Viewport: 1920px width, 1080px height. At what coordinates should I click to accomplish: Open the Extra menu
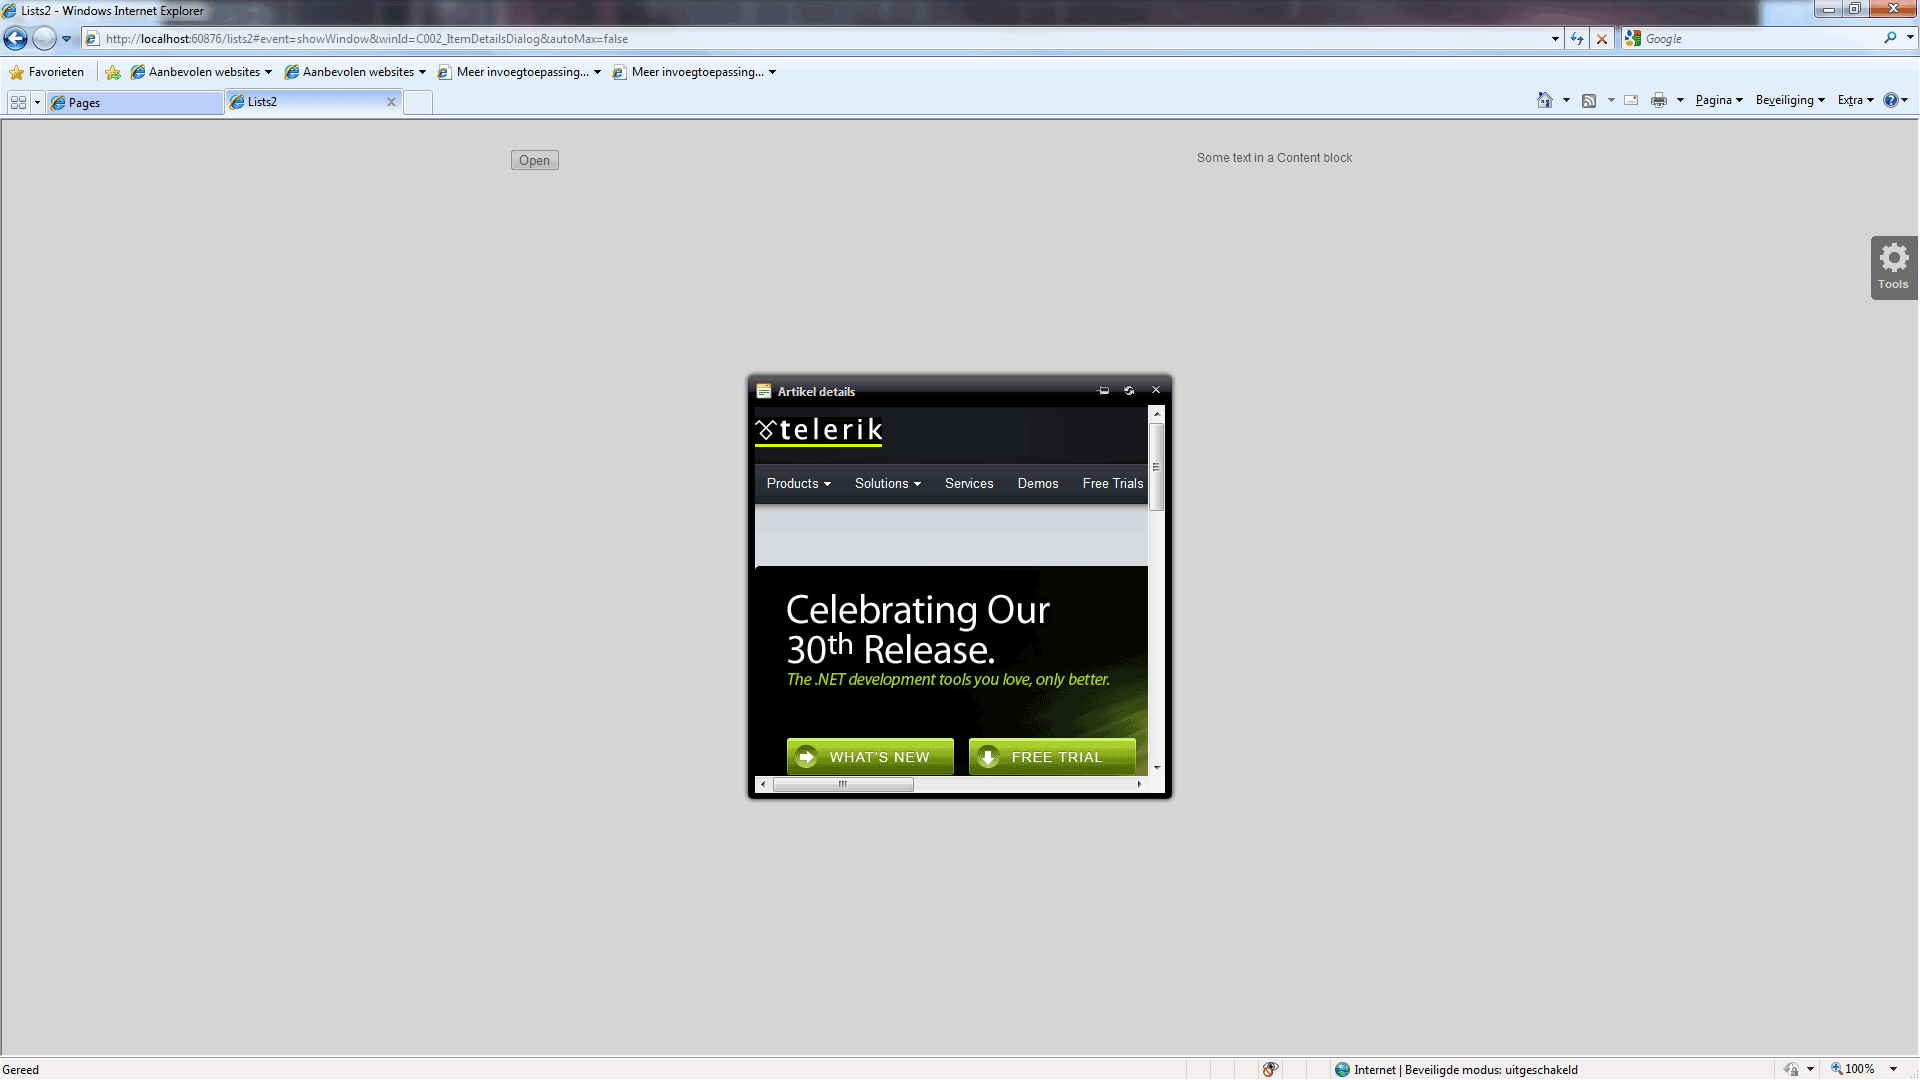coord(1856,100)
